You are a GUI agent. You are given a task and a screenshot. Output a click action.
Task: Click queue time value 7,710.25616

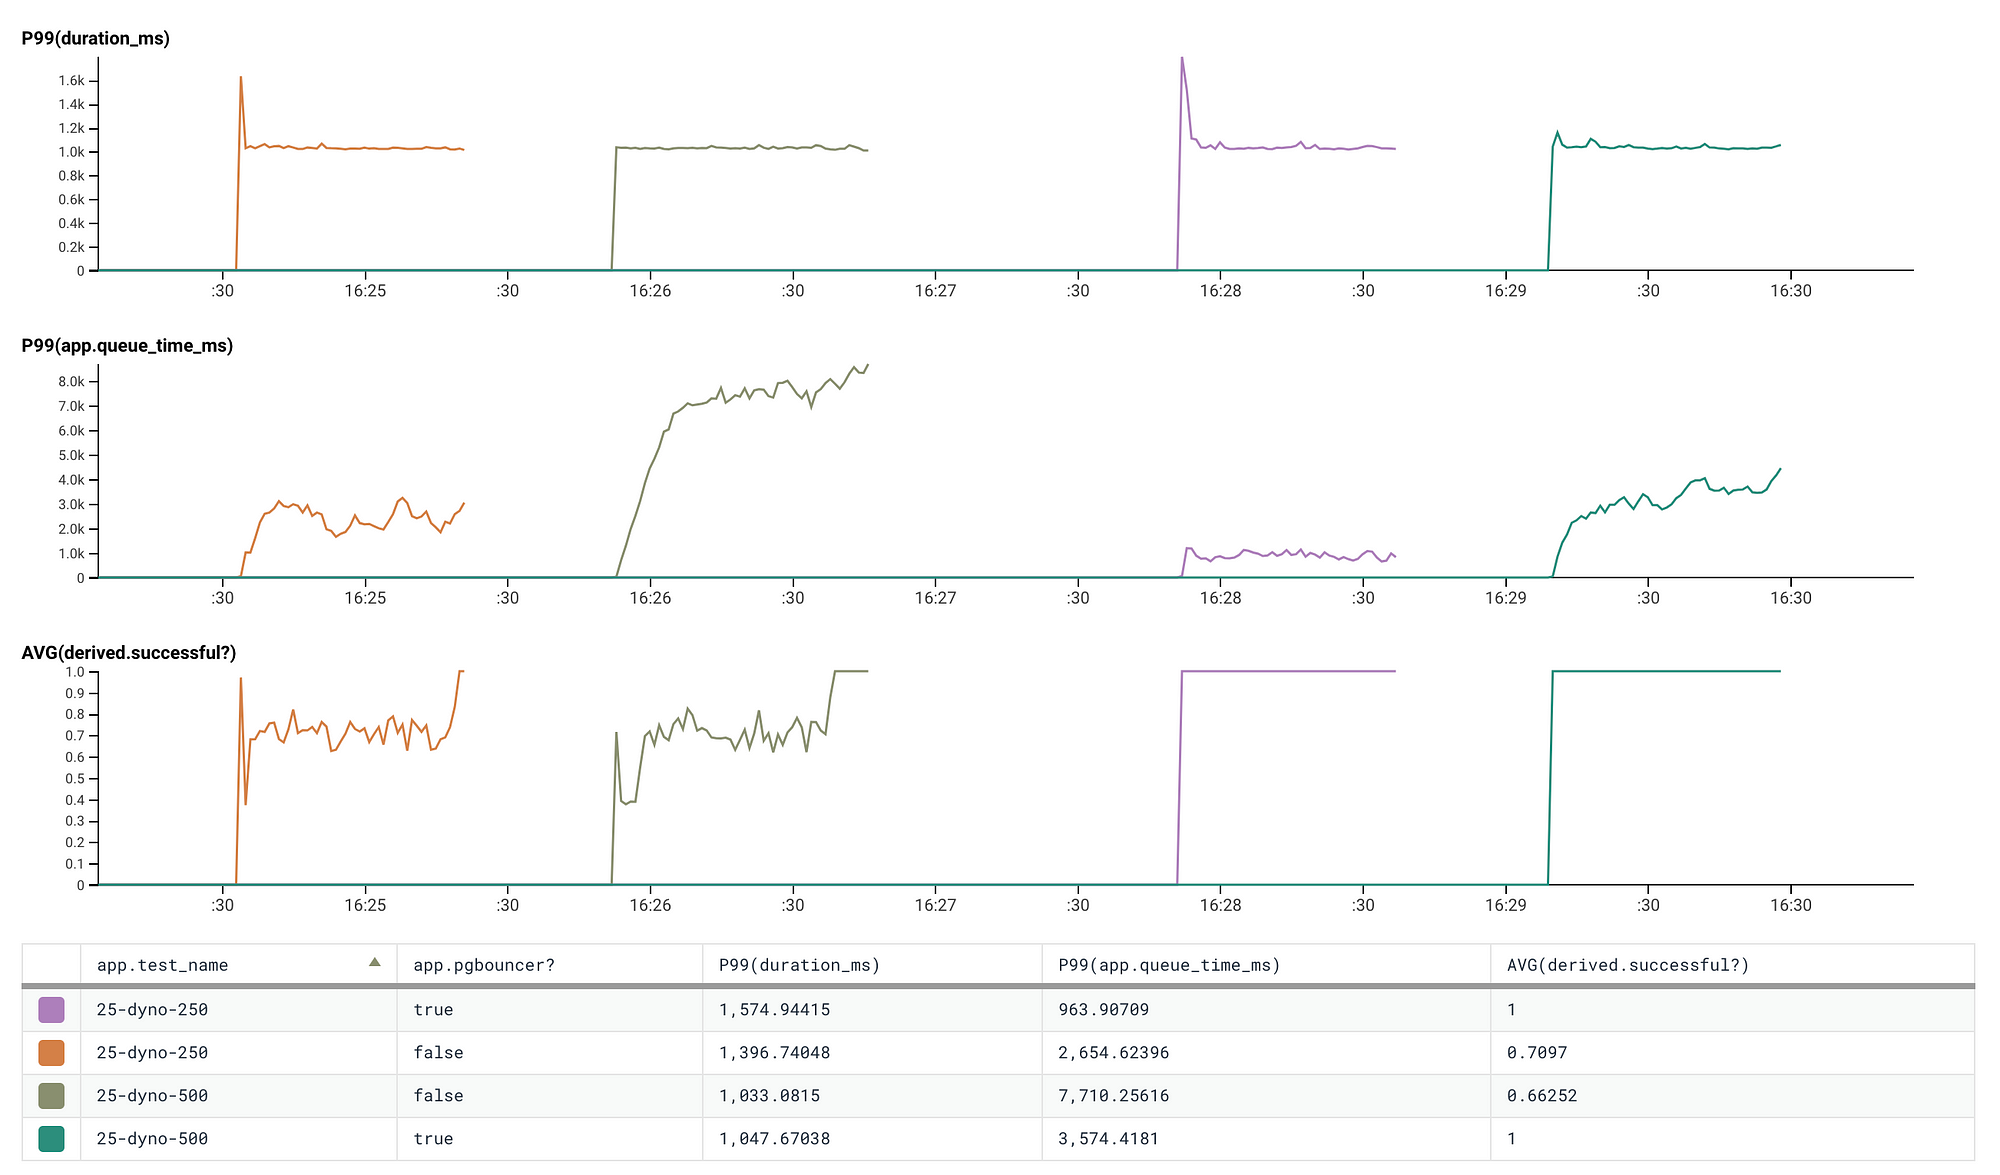coord(1113,1096)
